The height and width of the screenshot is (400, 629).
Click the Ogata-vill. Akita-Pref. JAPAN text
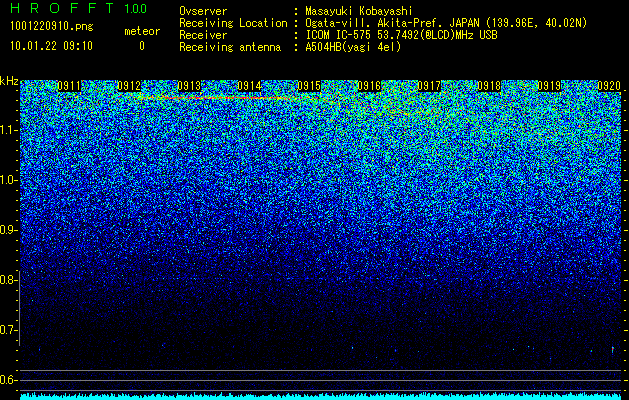point(446,23)
